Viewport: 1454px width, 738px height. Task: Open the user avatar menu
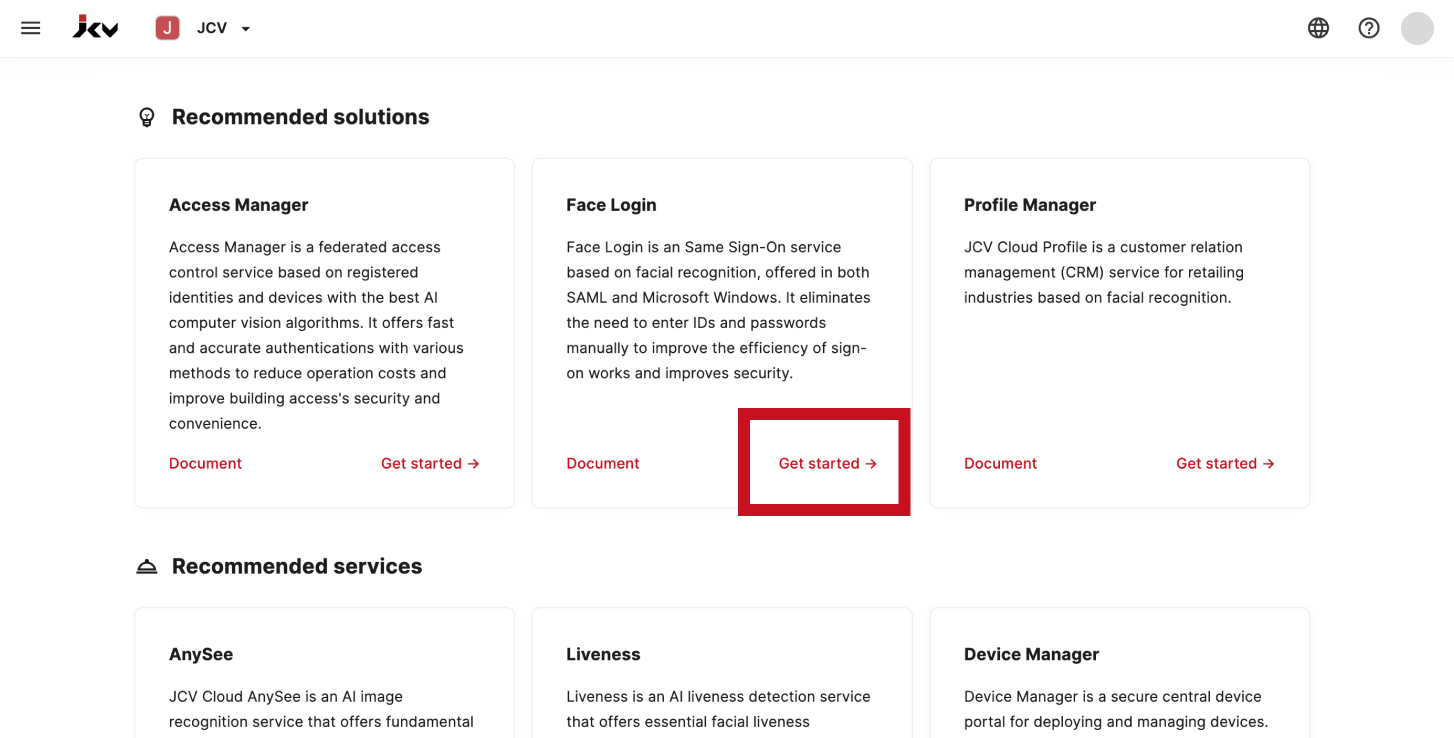point(1417,28)
